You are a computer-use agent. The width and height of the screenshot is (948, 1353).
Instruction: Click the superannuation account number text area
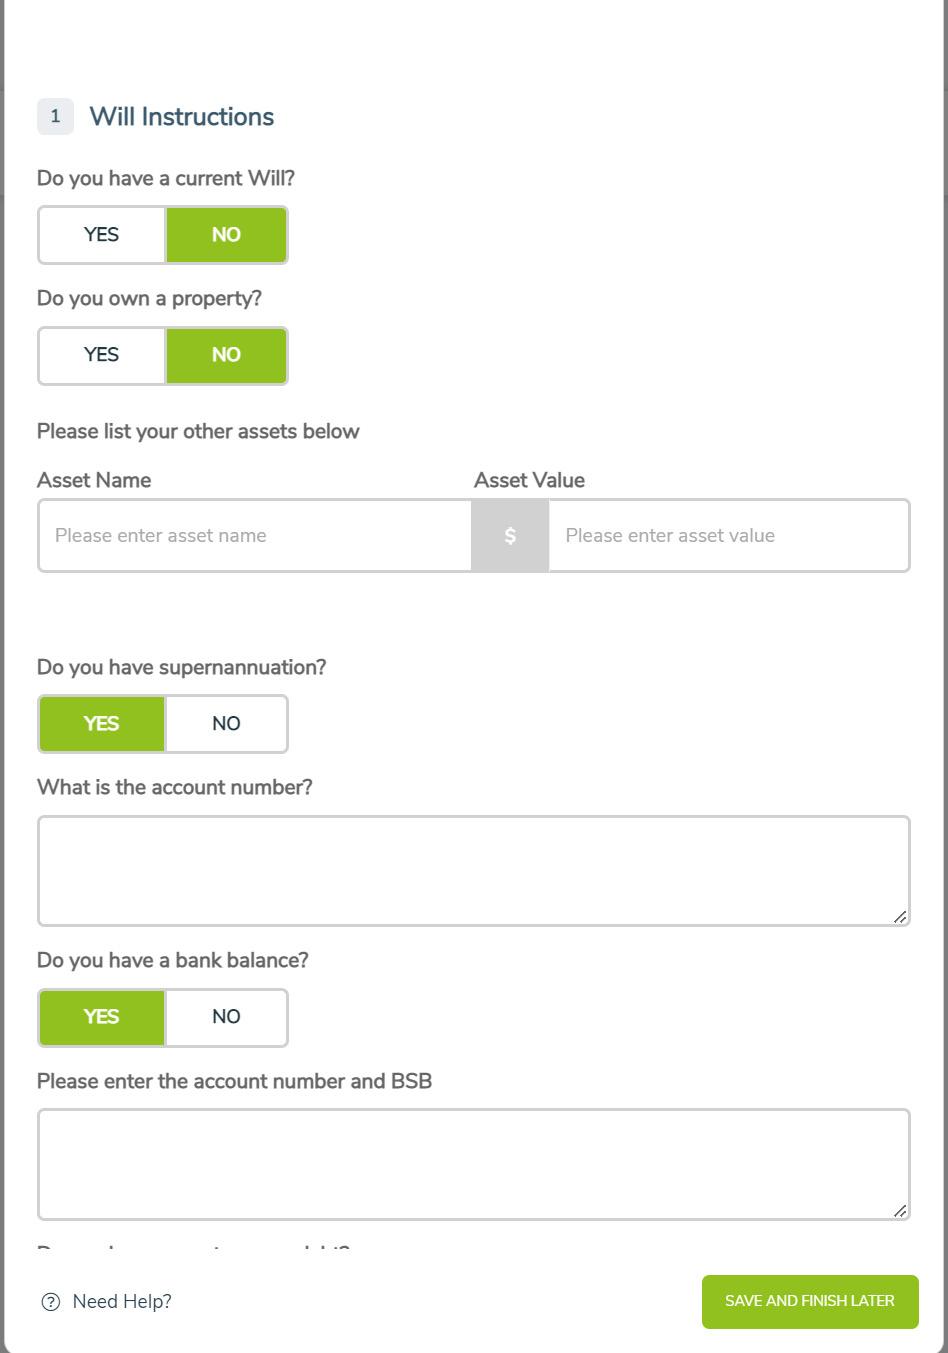473,870
